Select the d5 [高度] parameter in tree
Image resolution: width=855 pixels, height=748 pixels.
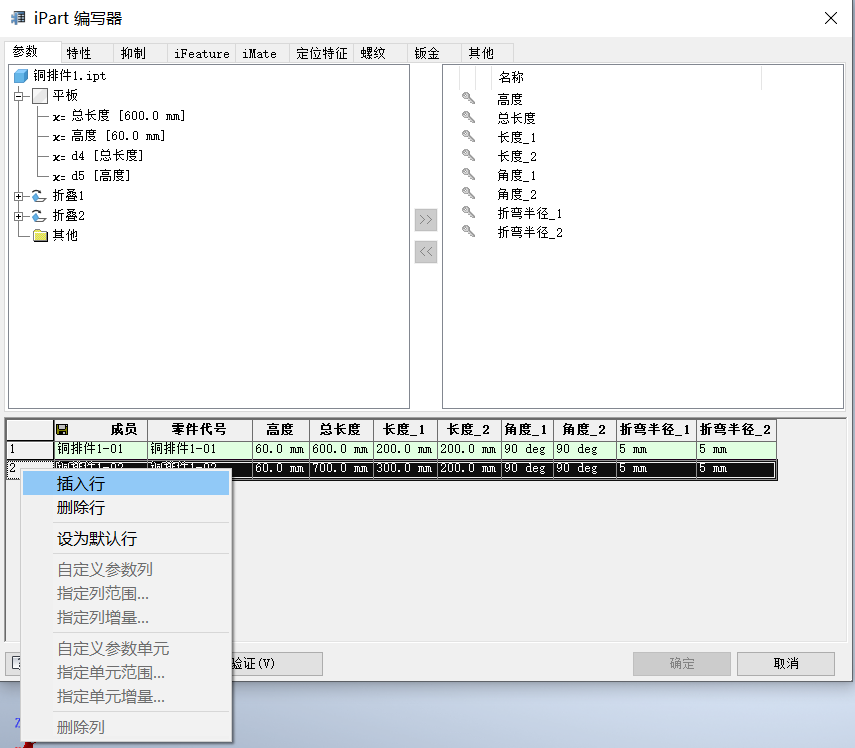(101, 176)
